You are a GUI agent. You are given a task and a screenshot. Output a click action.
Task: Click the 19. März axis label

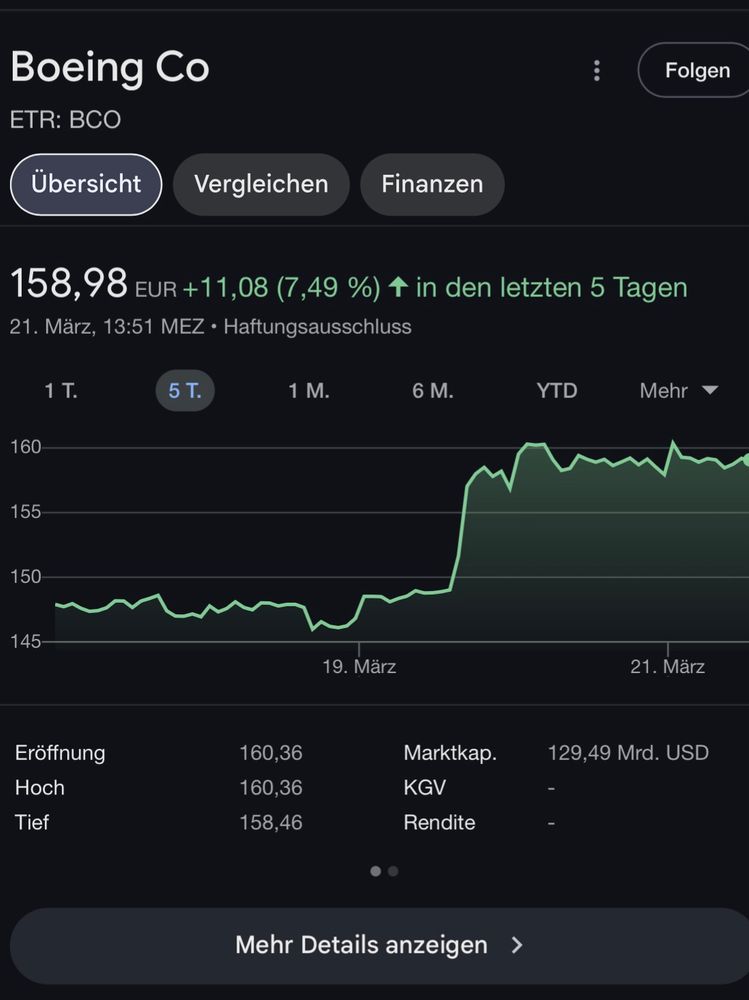click(359, 667)
